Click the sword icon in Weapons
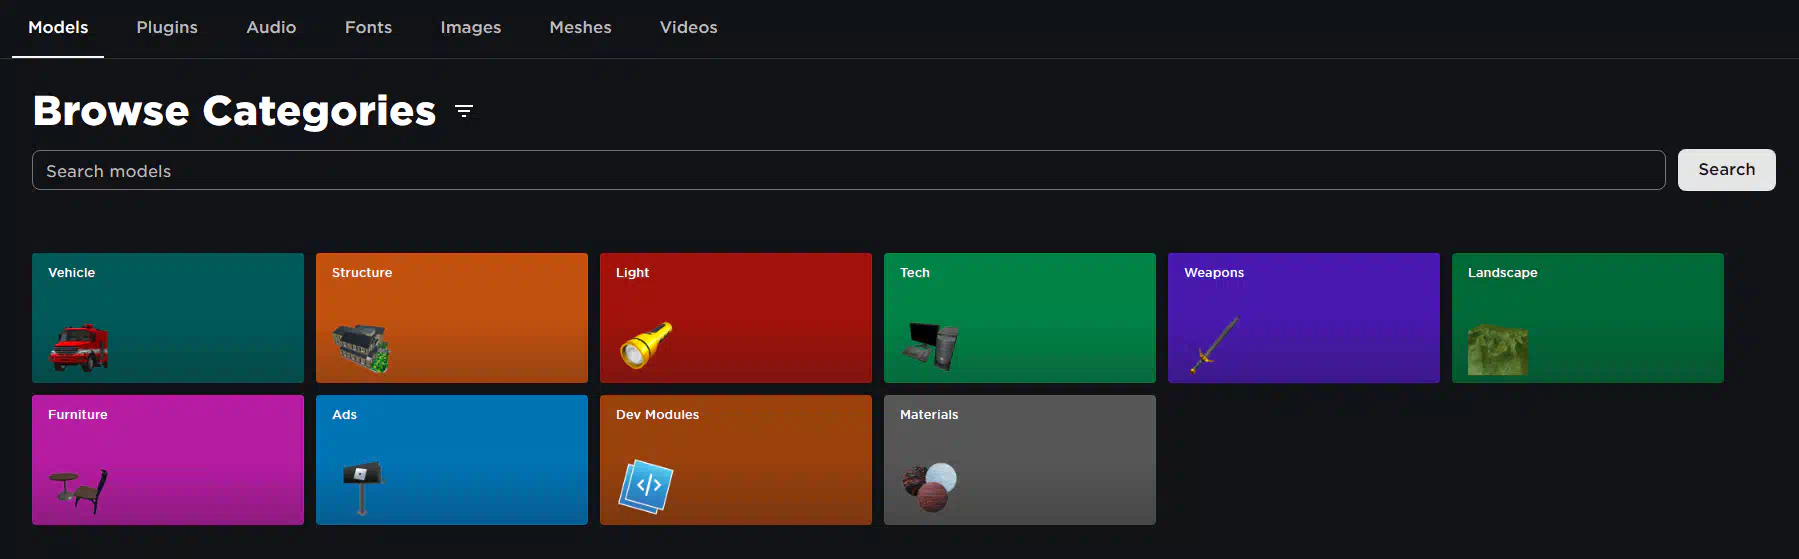 coord(1214,345)
